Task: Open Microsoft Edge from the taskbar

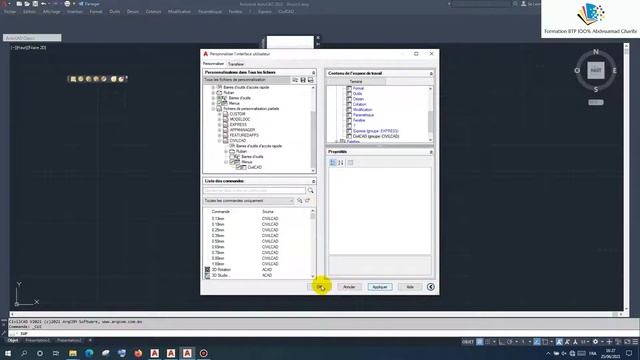Action: click(x=89, y=353)
